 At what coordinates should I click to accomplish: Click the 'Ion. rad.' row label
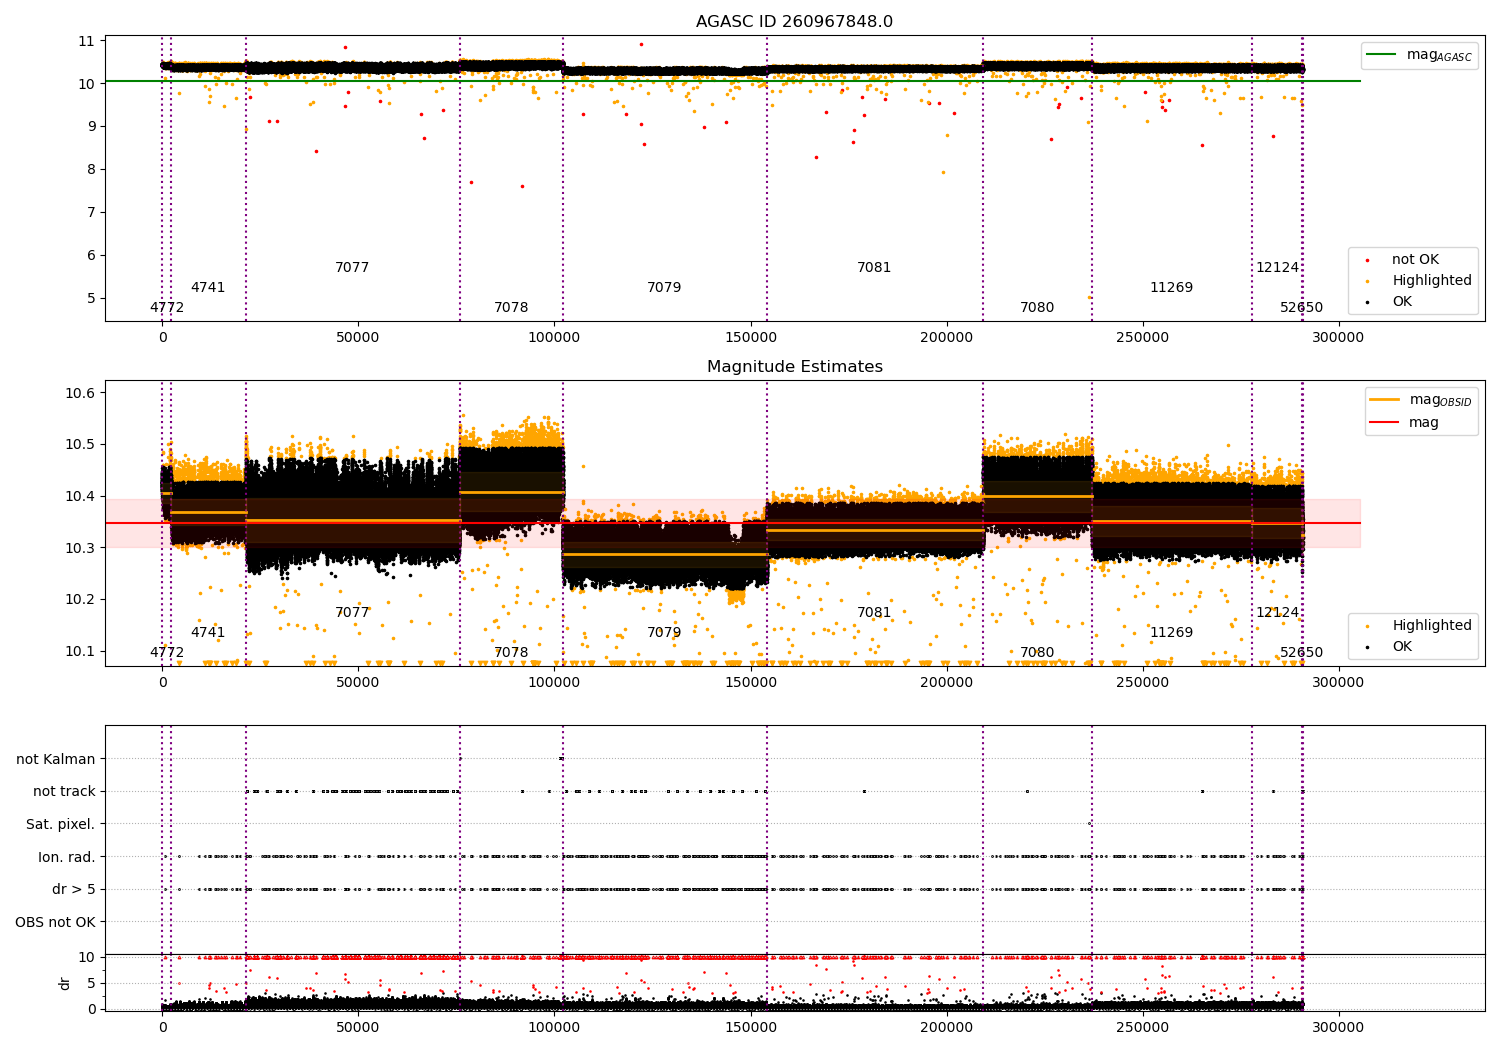67,857
